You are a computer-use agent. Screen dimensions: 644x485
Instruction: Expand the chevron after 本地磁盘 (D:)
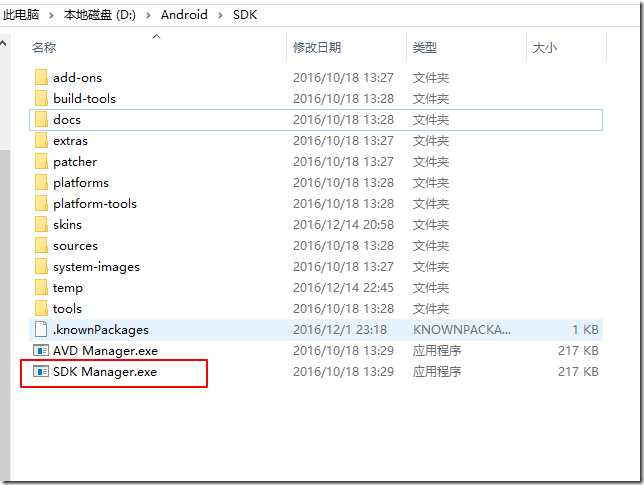coord(148,15)
